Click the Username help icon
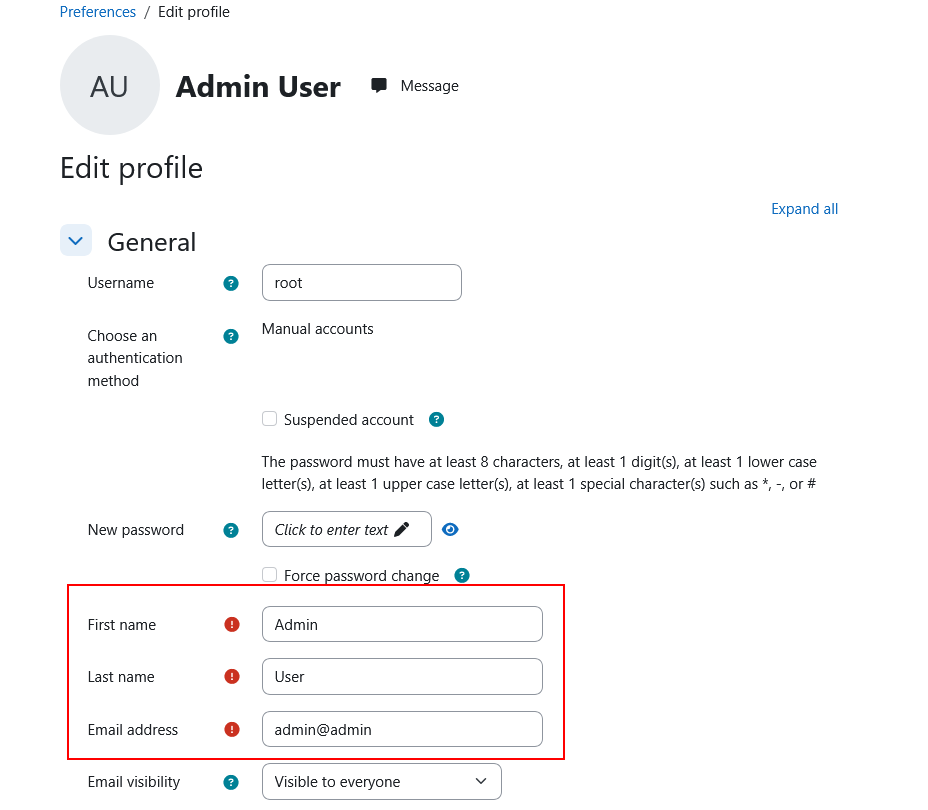The width and height of the screenshot is (928, 810). click(x=231, y=283)
